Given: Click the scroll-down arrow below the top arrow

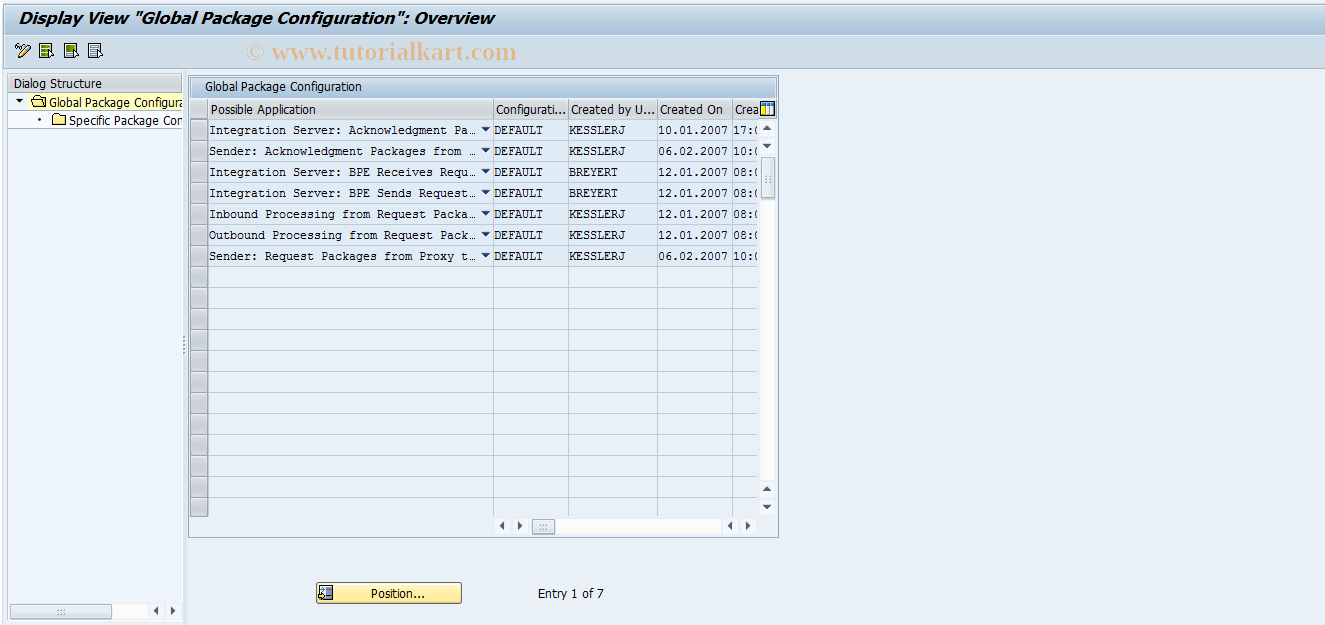Looking at the screenshot, I should [768, 147].
